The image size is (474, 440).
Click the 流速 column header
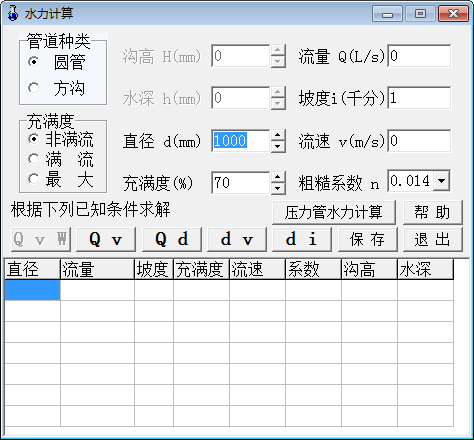pyautogui.click(x=257, y=269)
